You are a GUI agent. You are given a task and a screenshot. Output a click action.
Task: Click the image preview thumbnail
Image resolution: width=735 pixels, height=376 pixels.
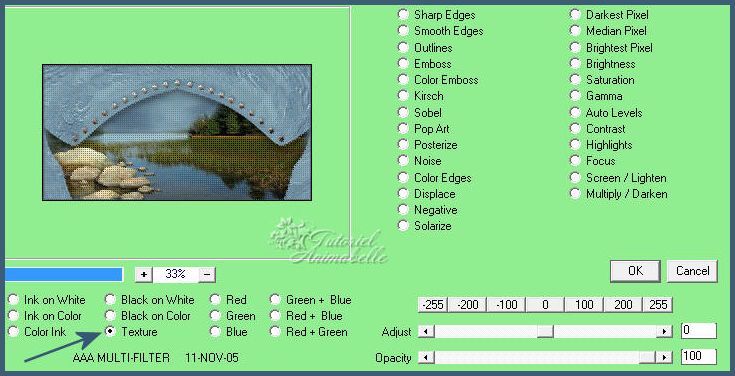[x=177, y=133]
